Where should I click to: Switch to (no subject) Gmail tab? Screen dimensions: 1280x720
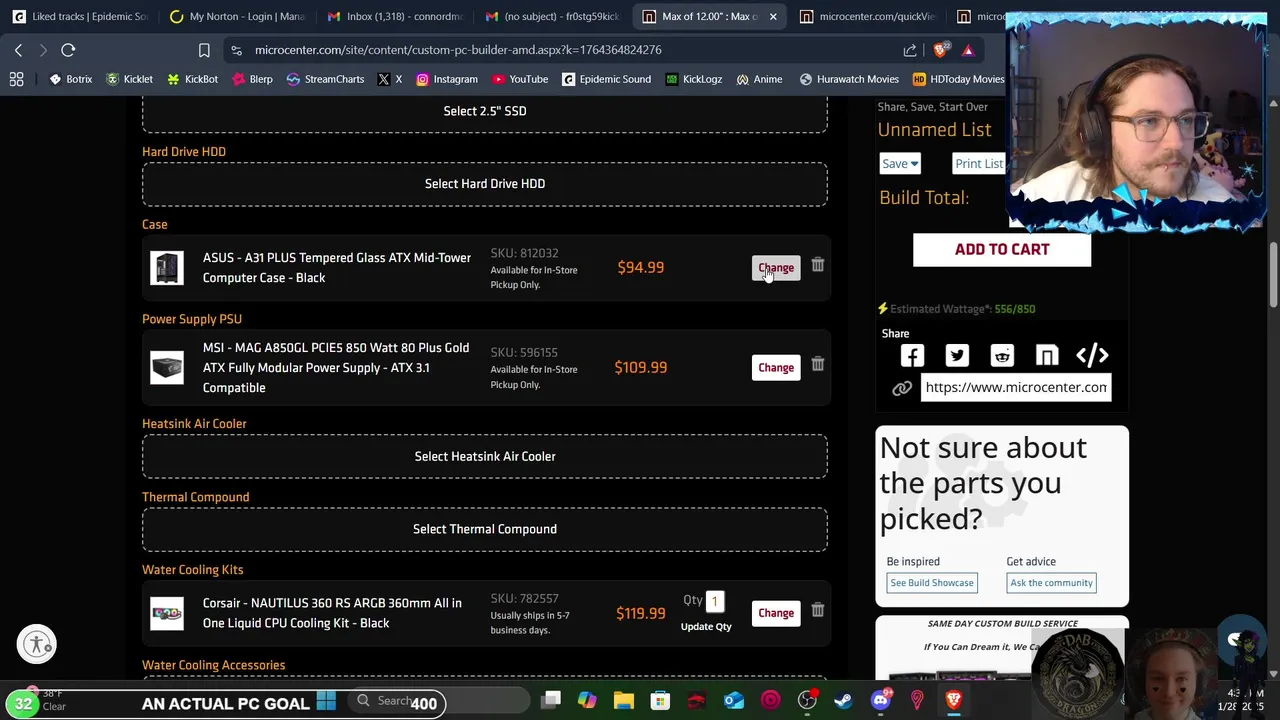click(552, 16)
